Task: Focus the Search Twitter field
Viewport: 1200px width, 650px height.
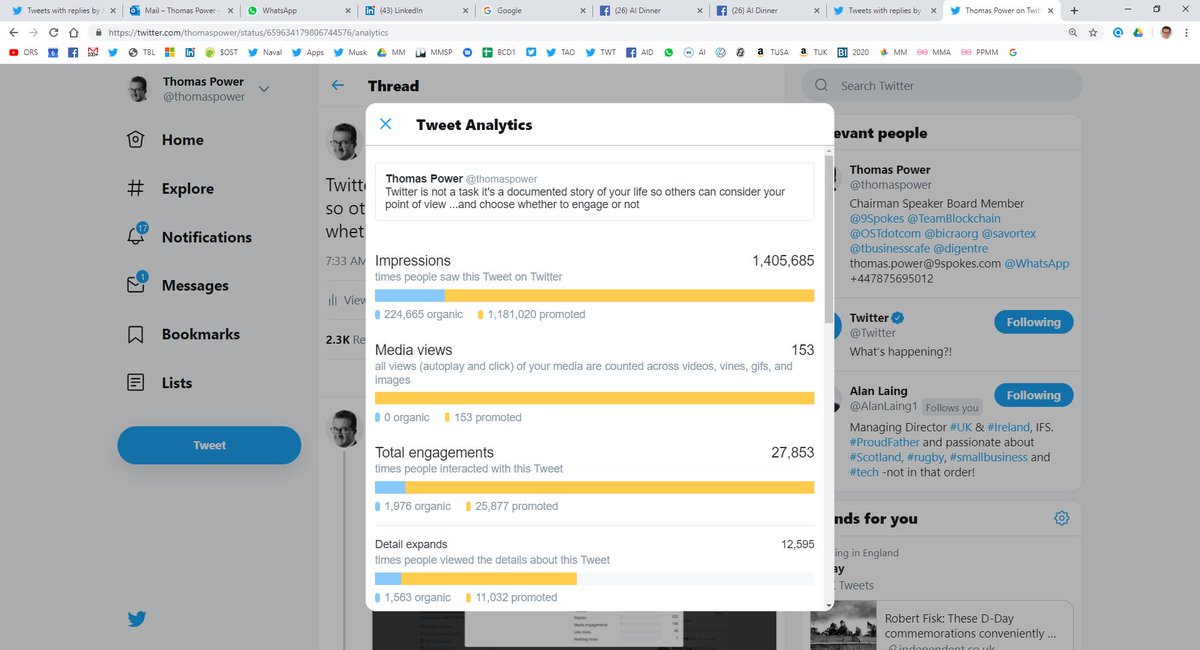Action: 941,86
